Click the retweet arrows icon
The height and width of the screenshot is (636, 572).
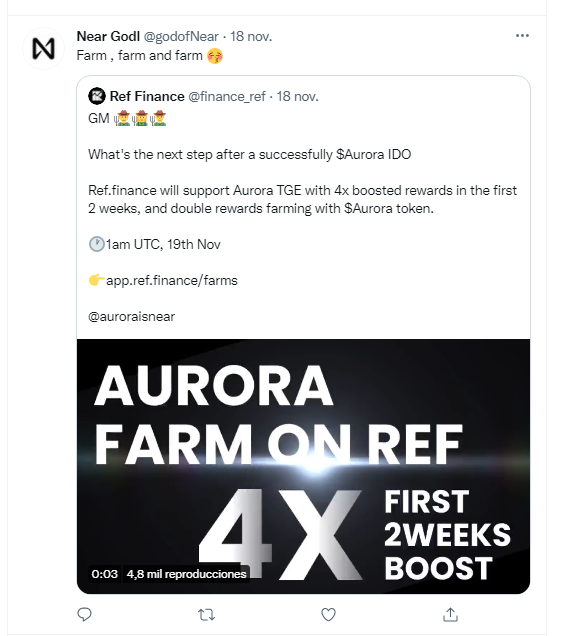[206, 615]
